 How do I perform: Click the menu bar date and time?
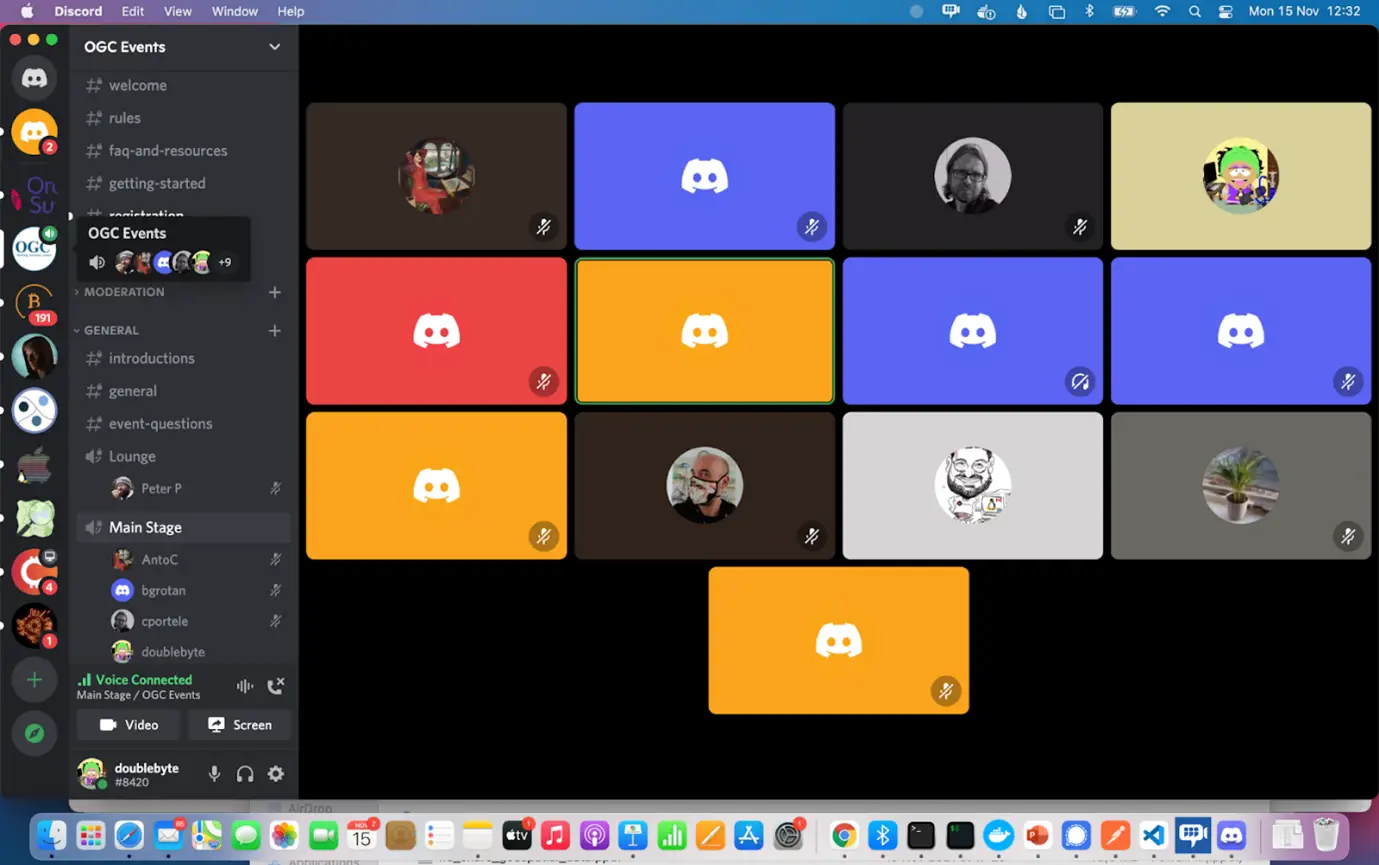point(1304,12)
